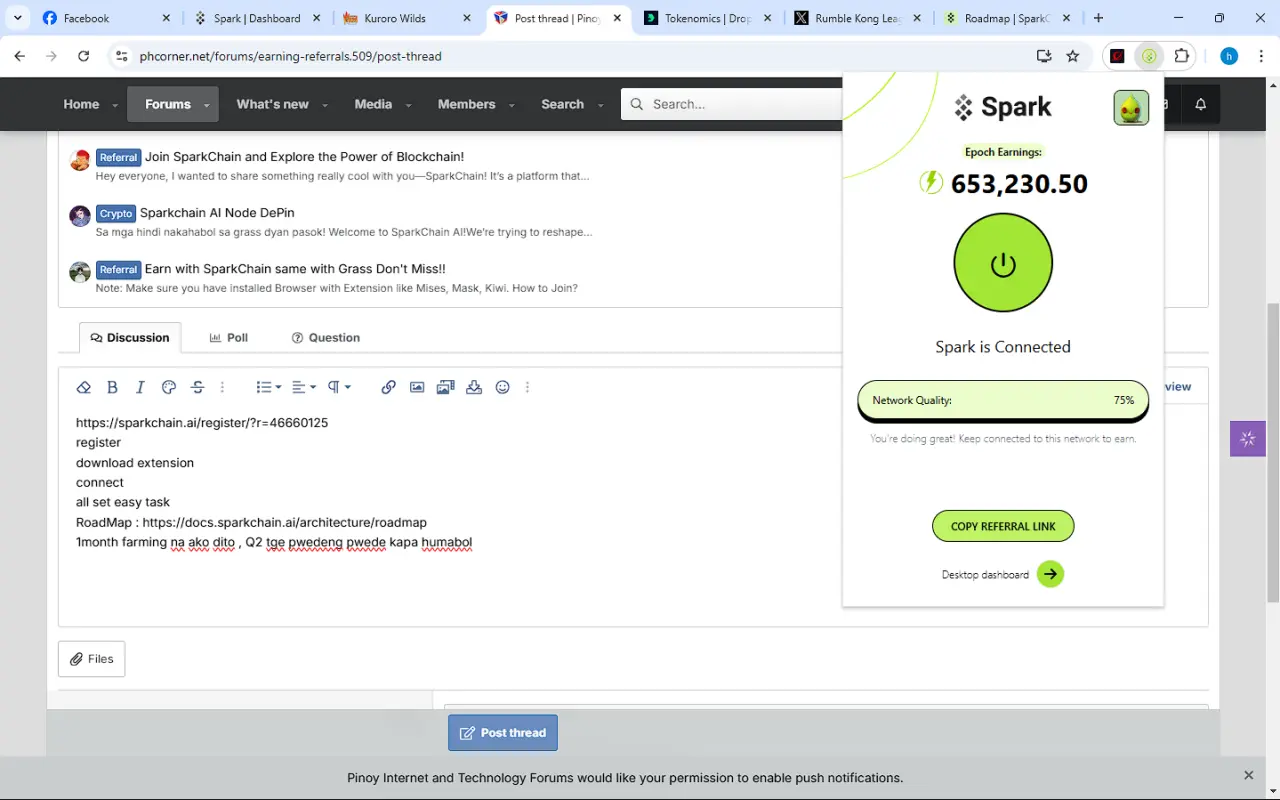Open thread 'Sparkchain AI Node DePin'
Image resolution: width=1280 pixels, height=800 pixels.
(x=217, y=213)
